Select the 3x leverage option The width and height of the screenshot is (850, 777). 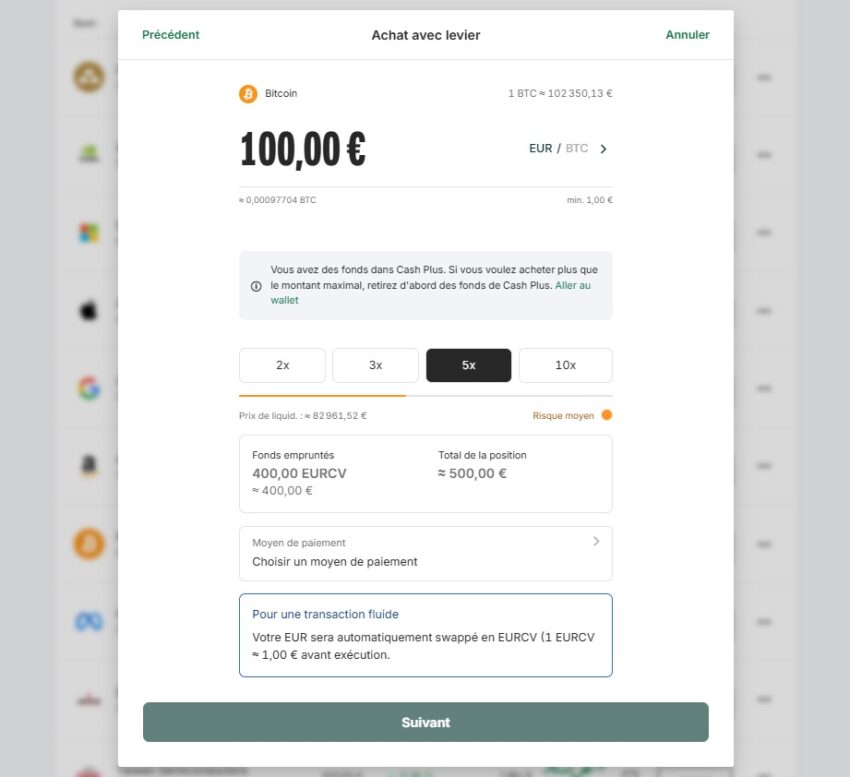(375, 365)
